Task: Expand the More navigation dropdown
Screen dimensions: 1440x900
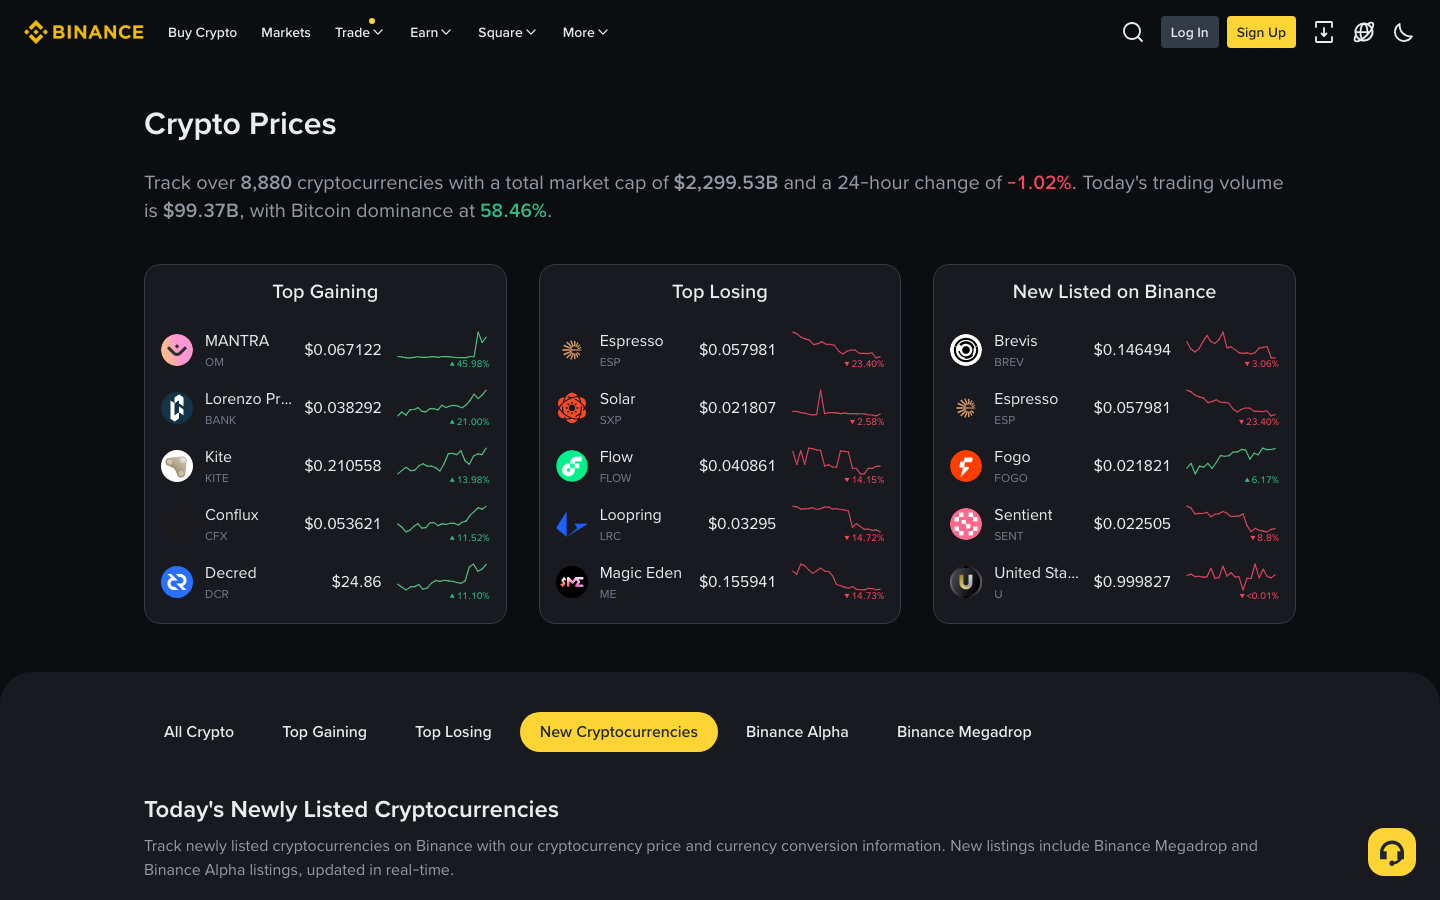Action: (584, 32)
